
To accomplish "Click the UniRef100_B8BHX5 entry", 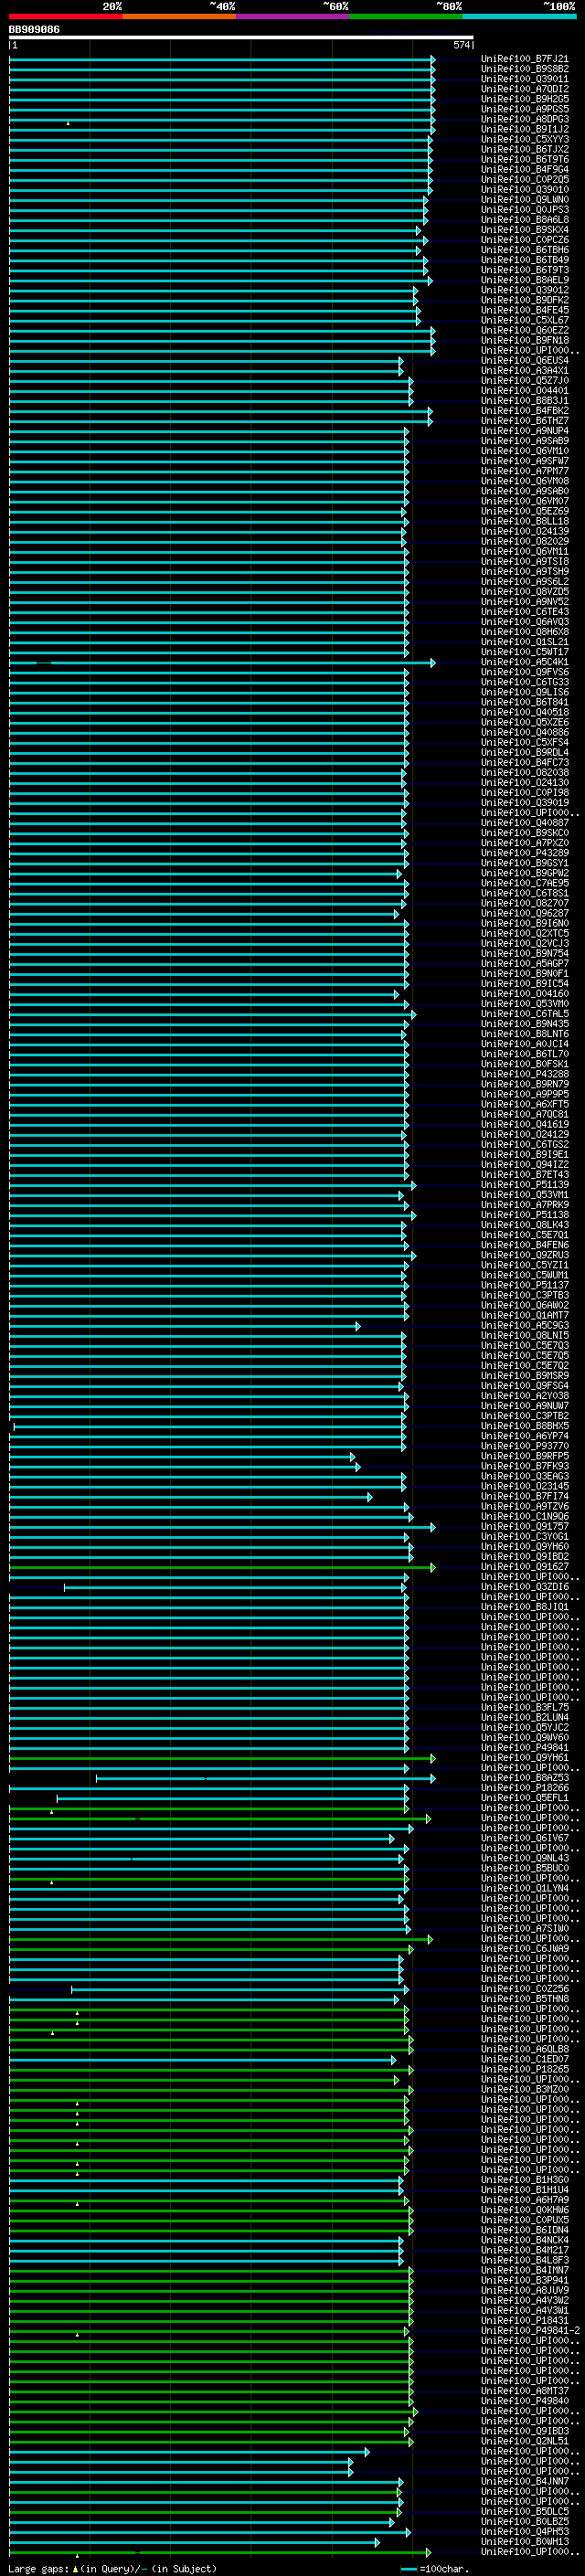I will click(x=525, y=1425).
